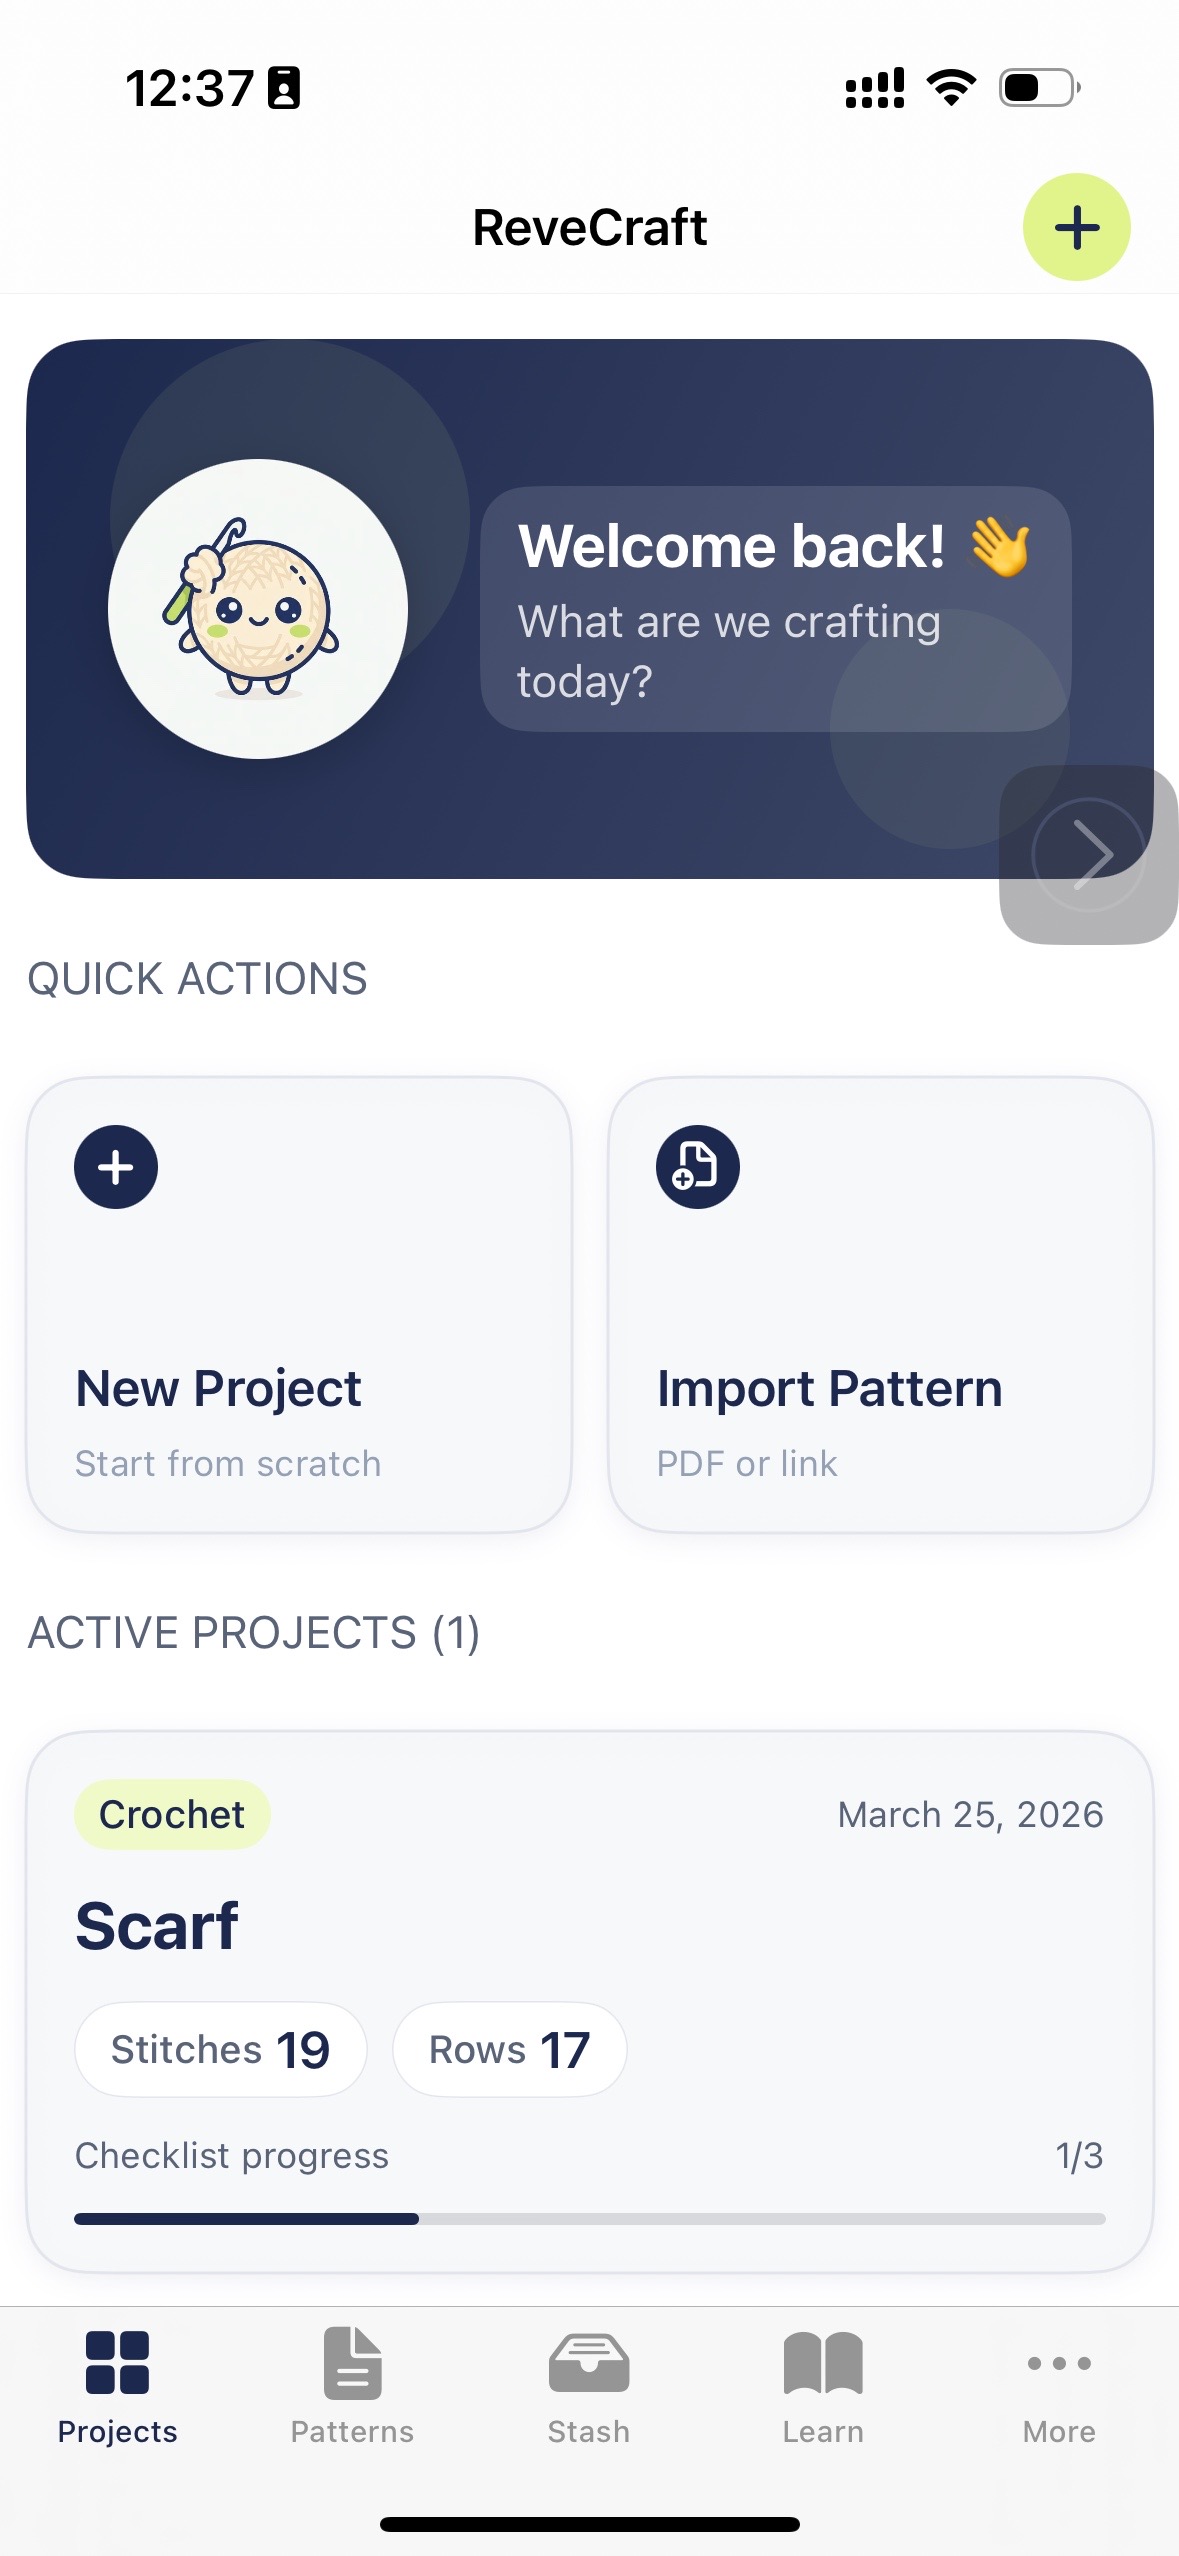Screen dimensions: 1179x2556
Task: Click the import document icon on Import Pattern card
Action: (x=698, y=1167)
